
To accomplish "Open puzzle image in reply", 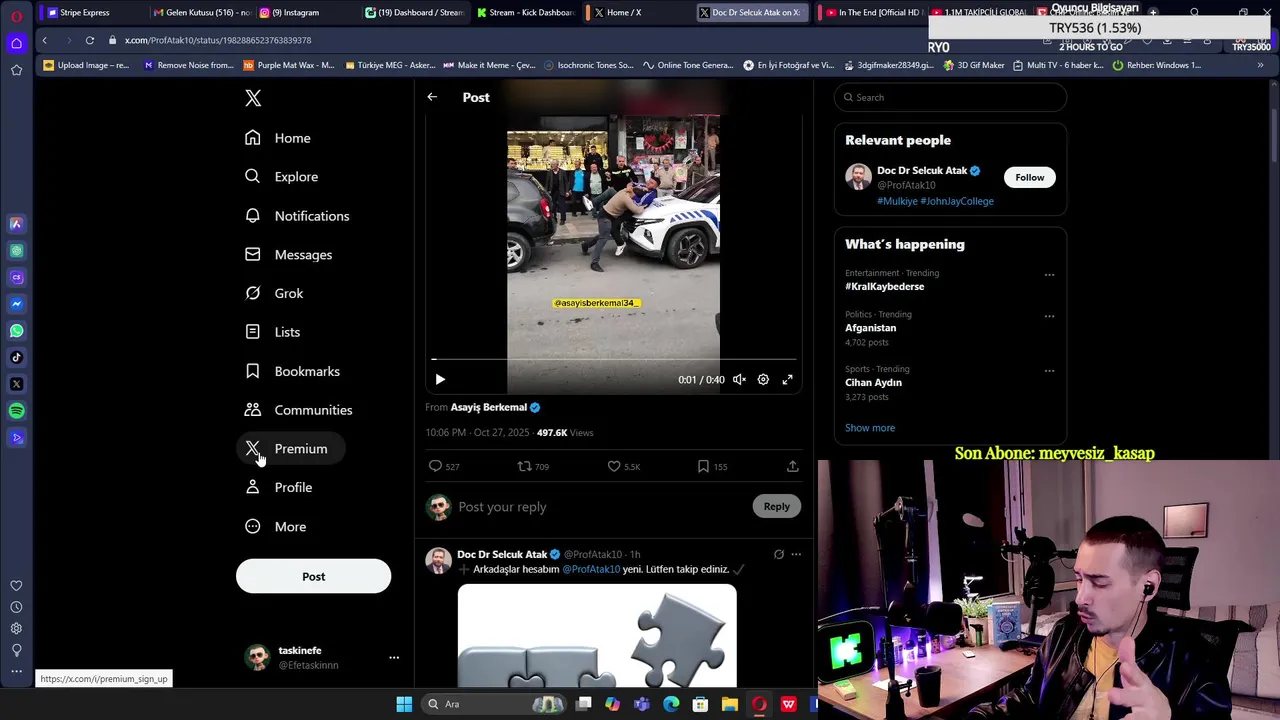I will pyautogui.click(x=597, y=637).
